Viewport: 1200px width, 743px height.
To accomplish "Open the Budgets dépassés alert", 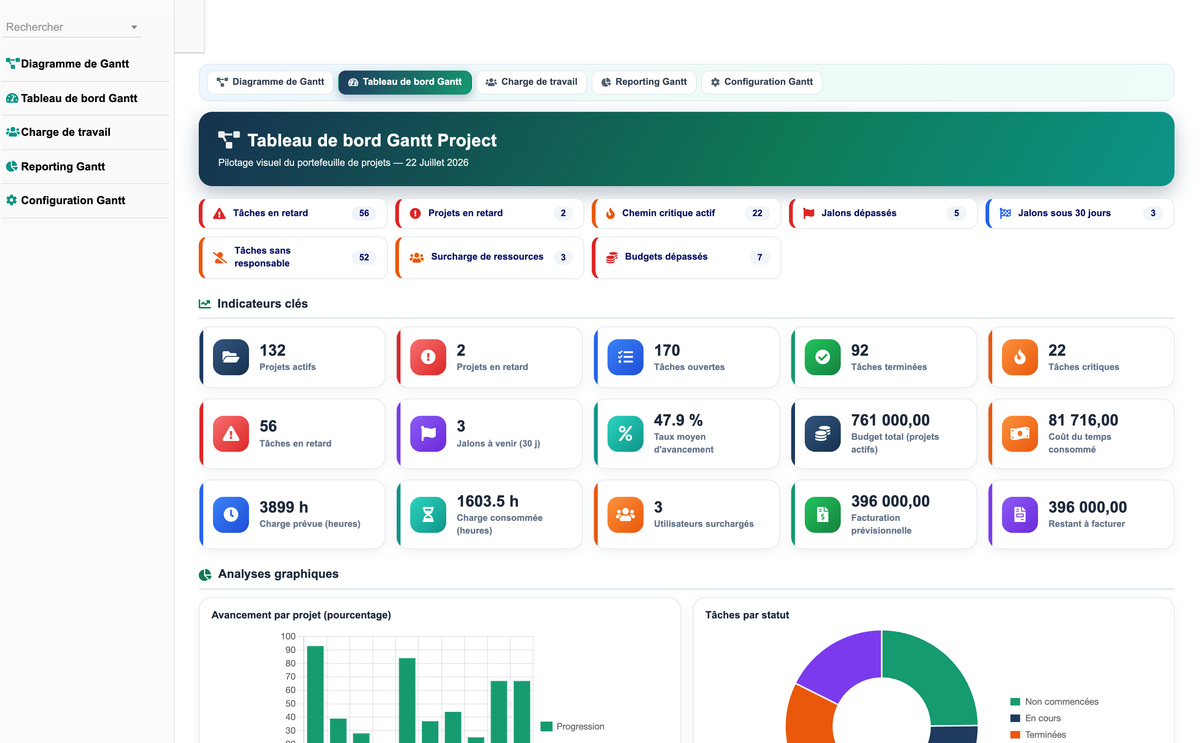I will [x=687, y=257].
